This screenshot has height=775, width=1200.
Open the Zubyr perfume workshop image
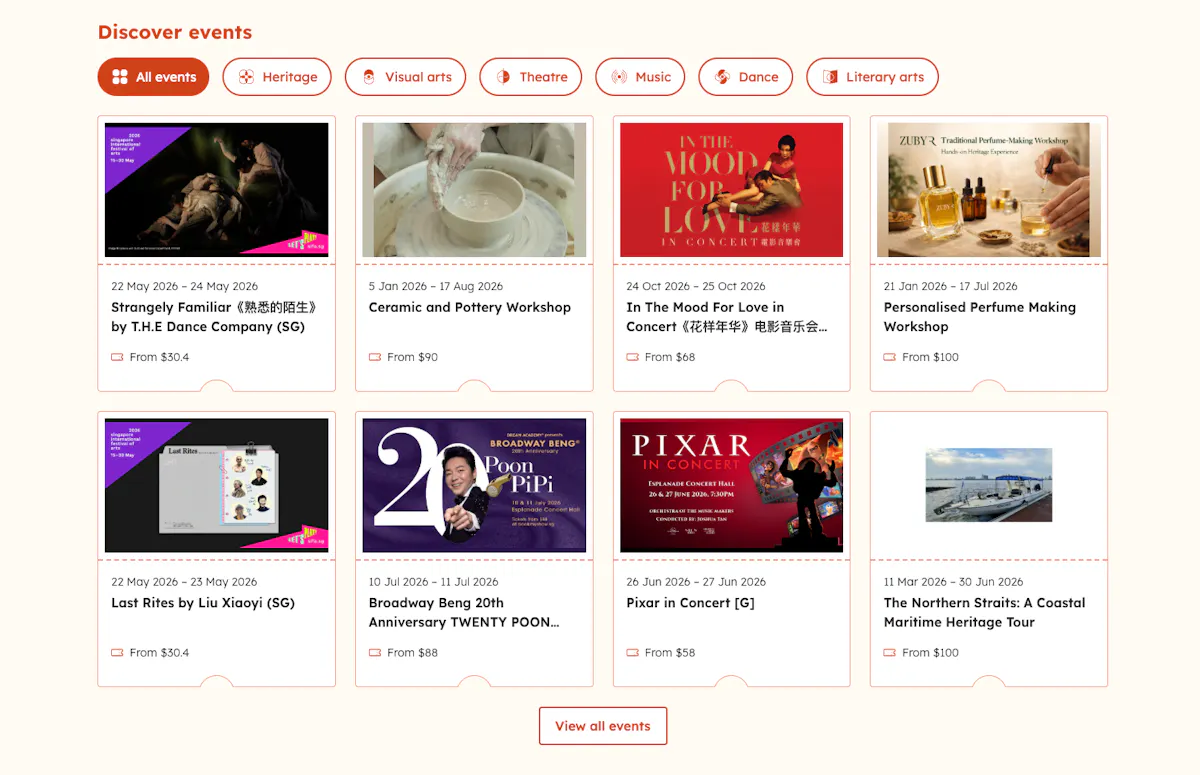point(989,190)
